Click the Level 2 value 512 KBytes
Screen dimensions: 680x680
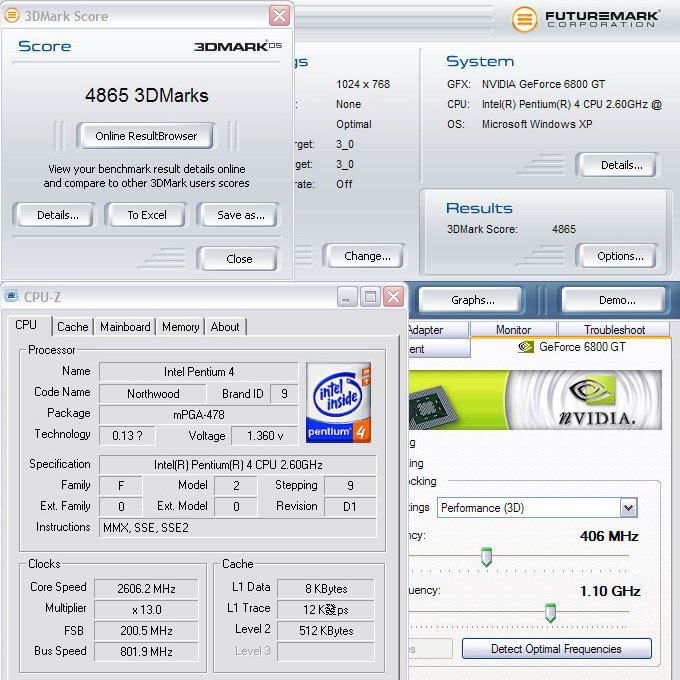pos(326,631)
